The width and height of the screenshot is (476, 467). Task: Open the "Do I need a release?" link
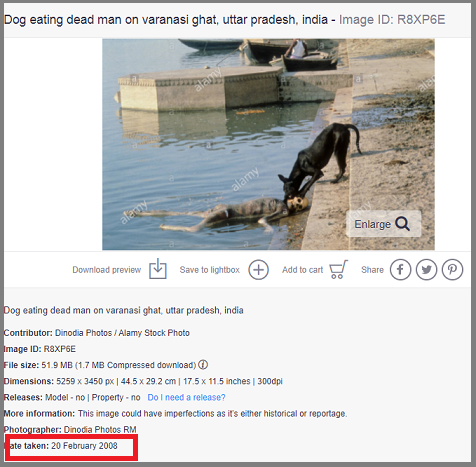[186, 397]
